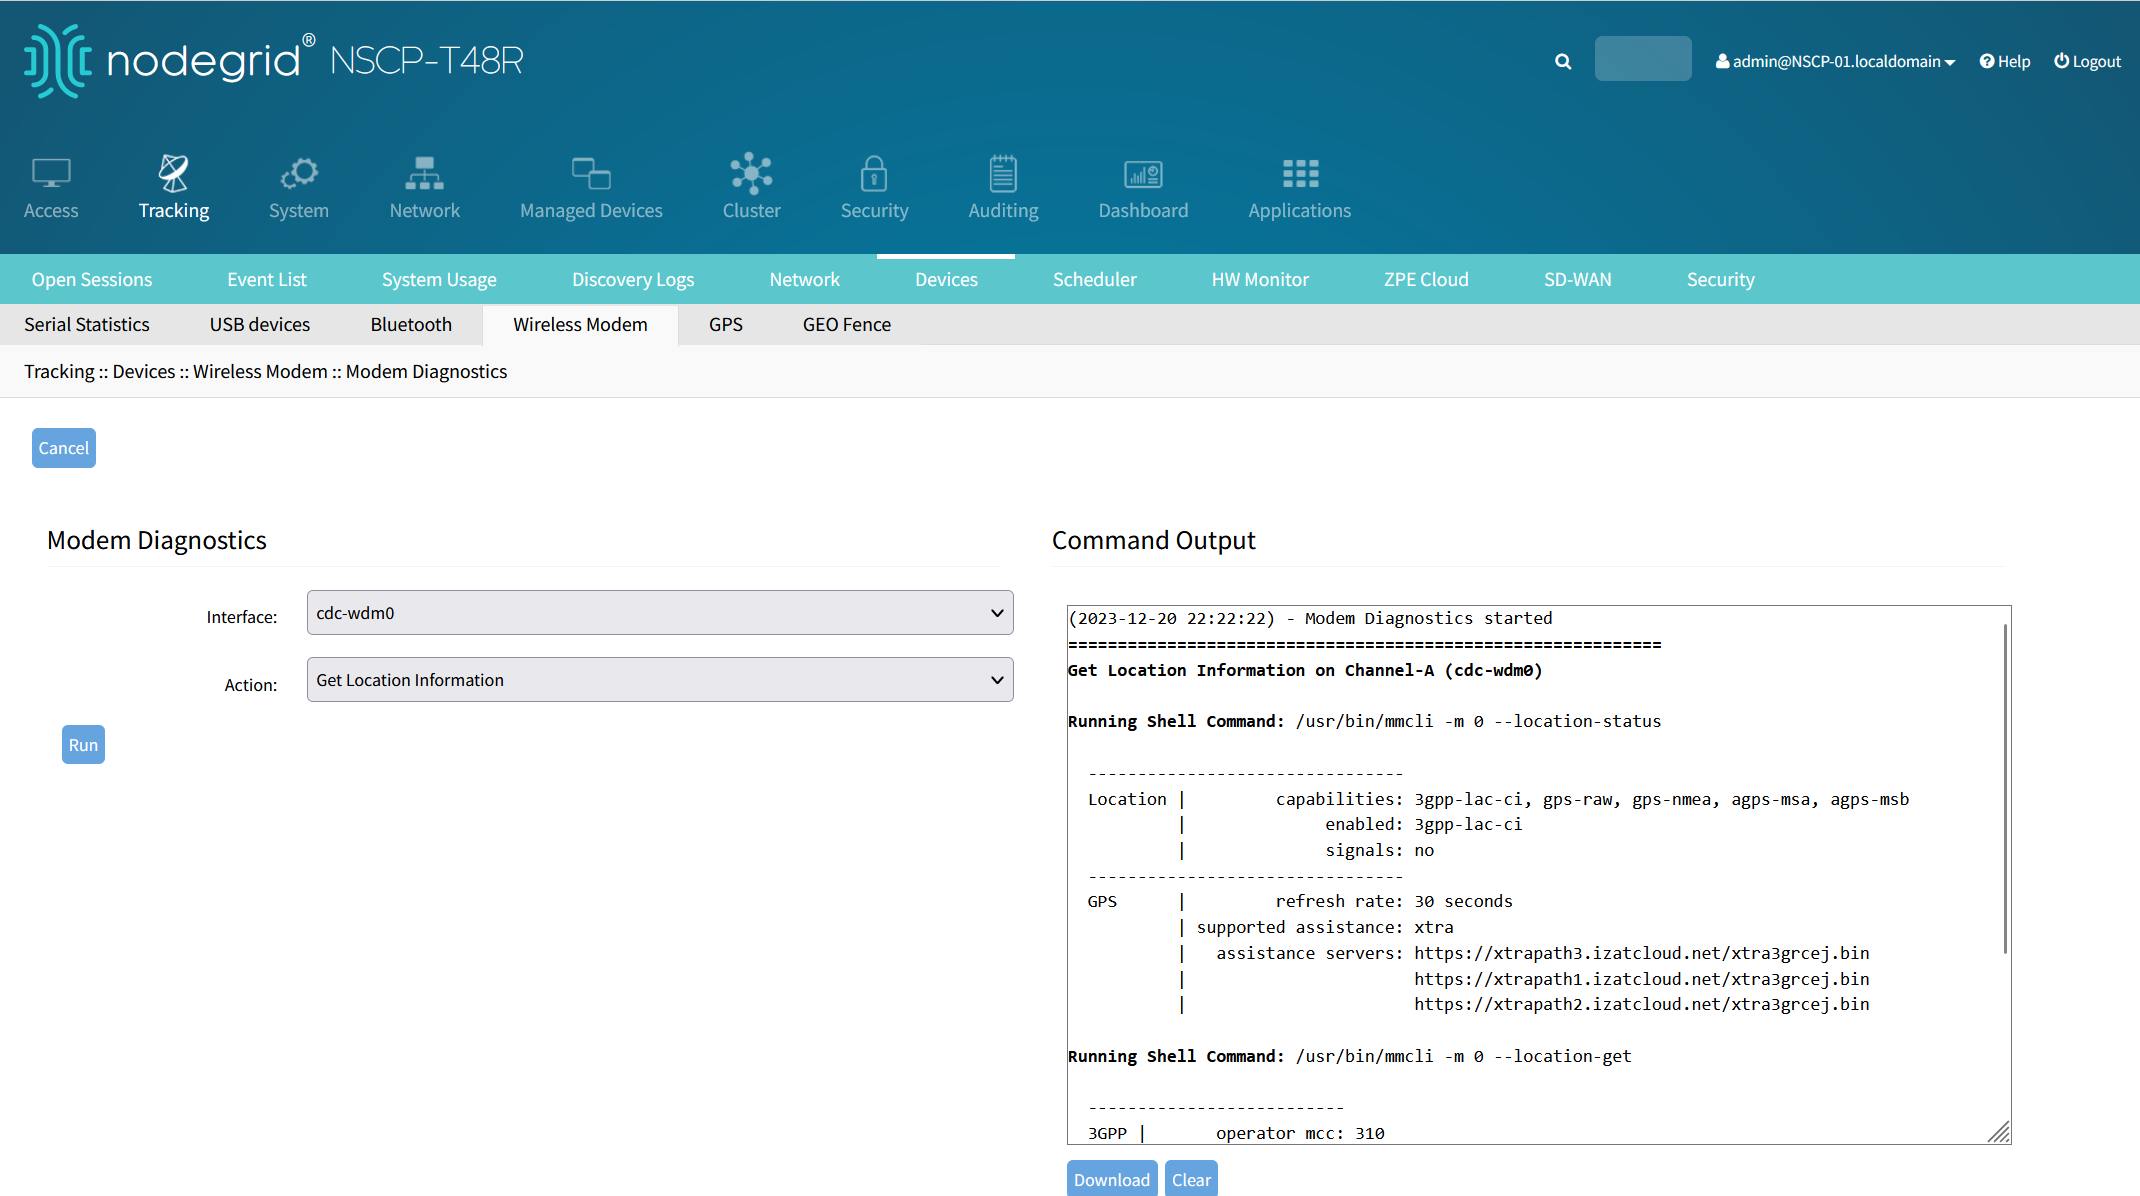Screen dimensions: 2140x1196
Task: Click the 'Action:' field label
Action: pos(251,686)
